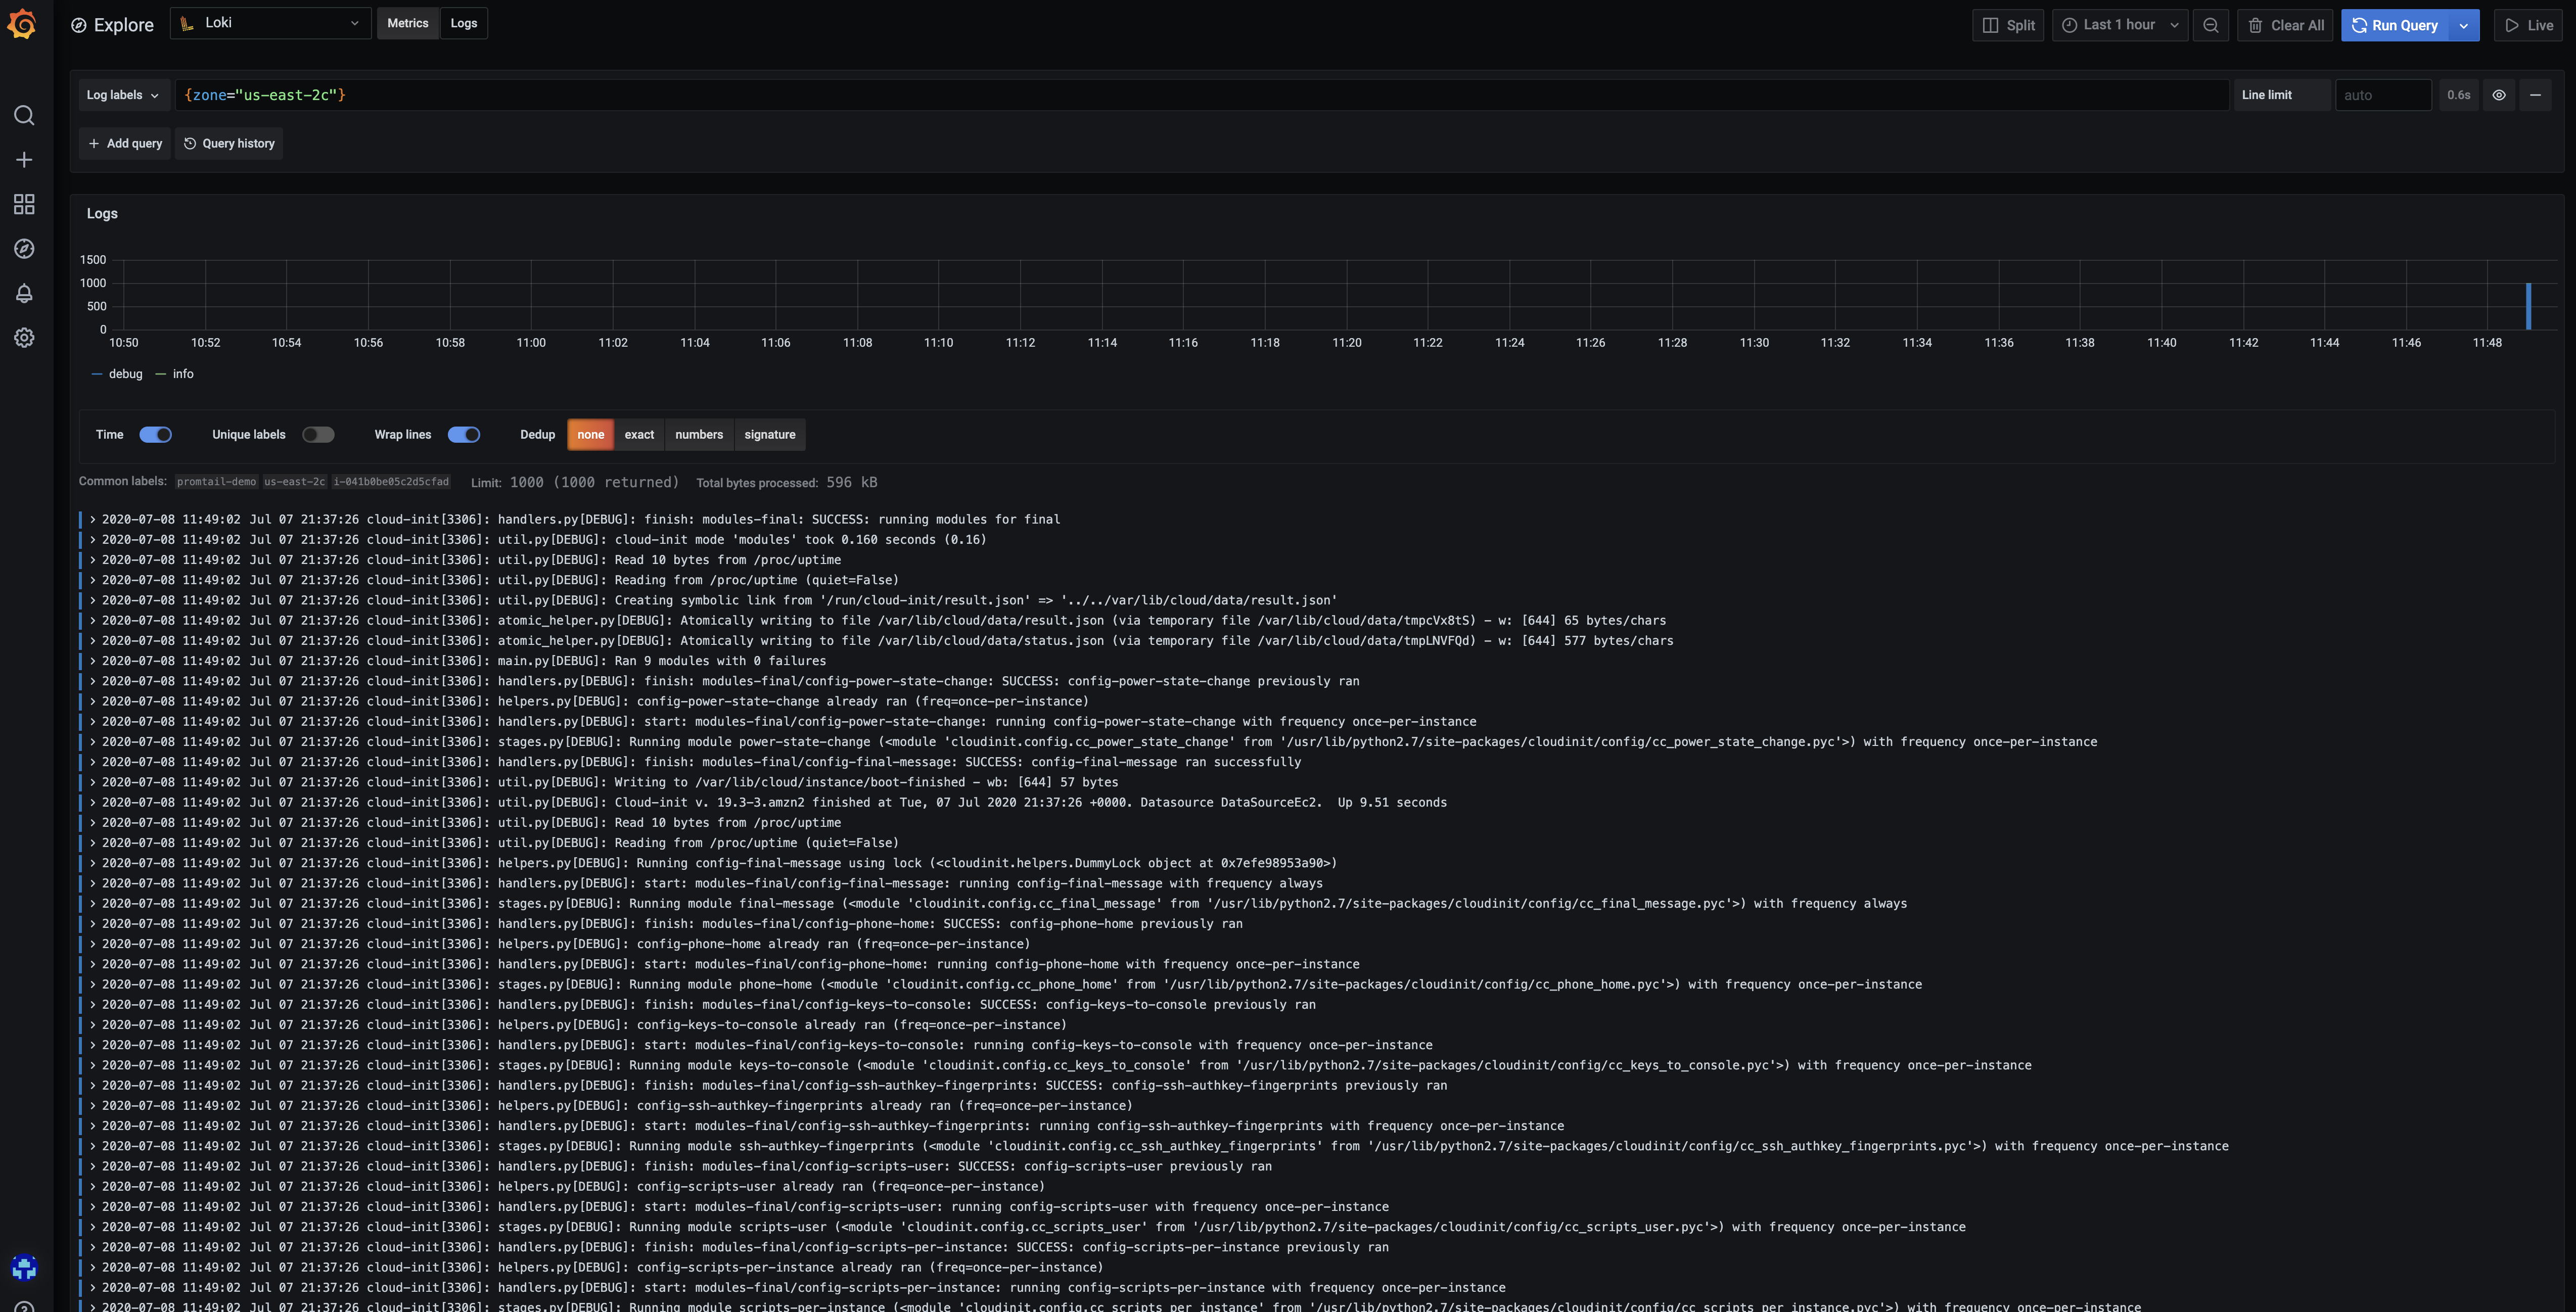
Task: Expand the Run Query dropdown arrow
Action: coord(2463,25)
